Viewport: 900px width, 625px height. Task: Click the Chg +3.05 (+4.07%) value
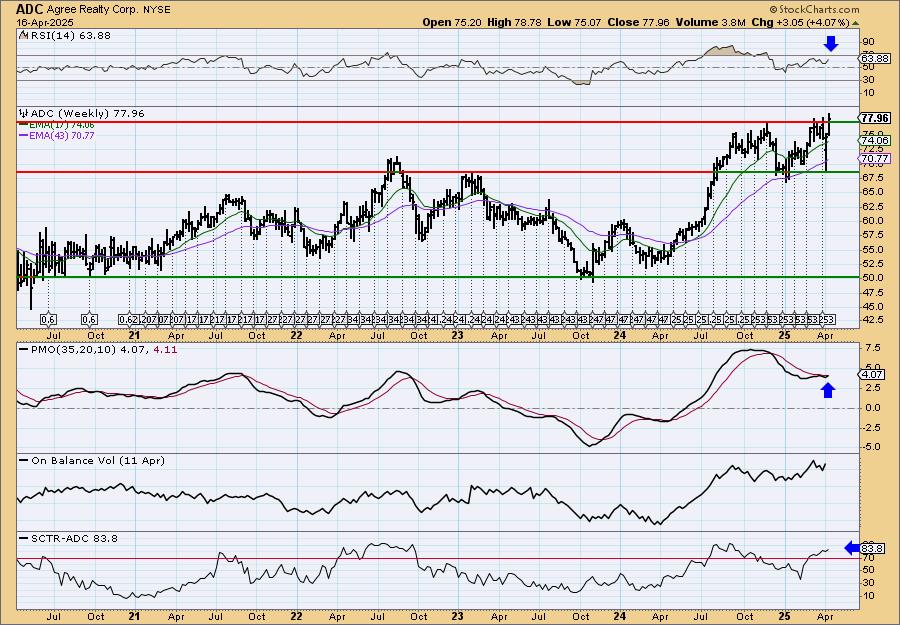point(800,22)
